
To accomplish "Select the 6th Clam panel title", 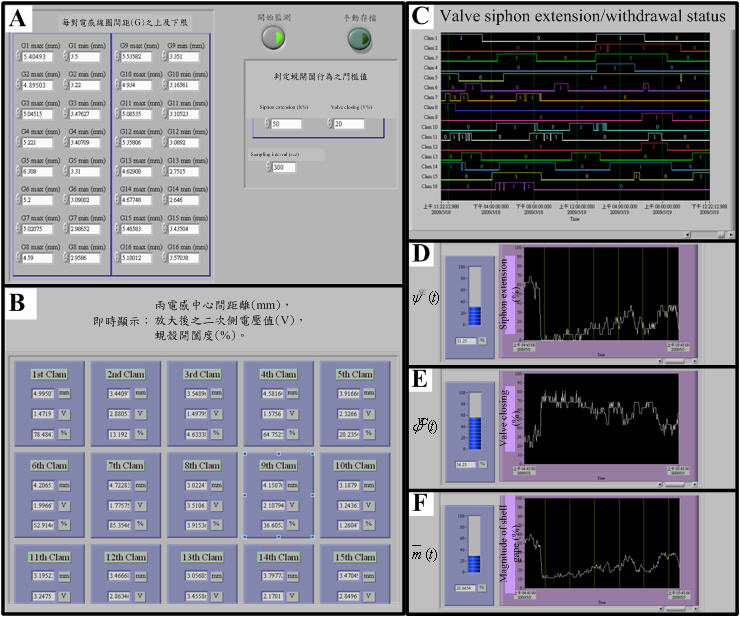I will point(50,466).
